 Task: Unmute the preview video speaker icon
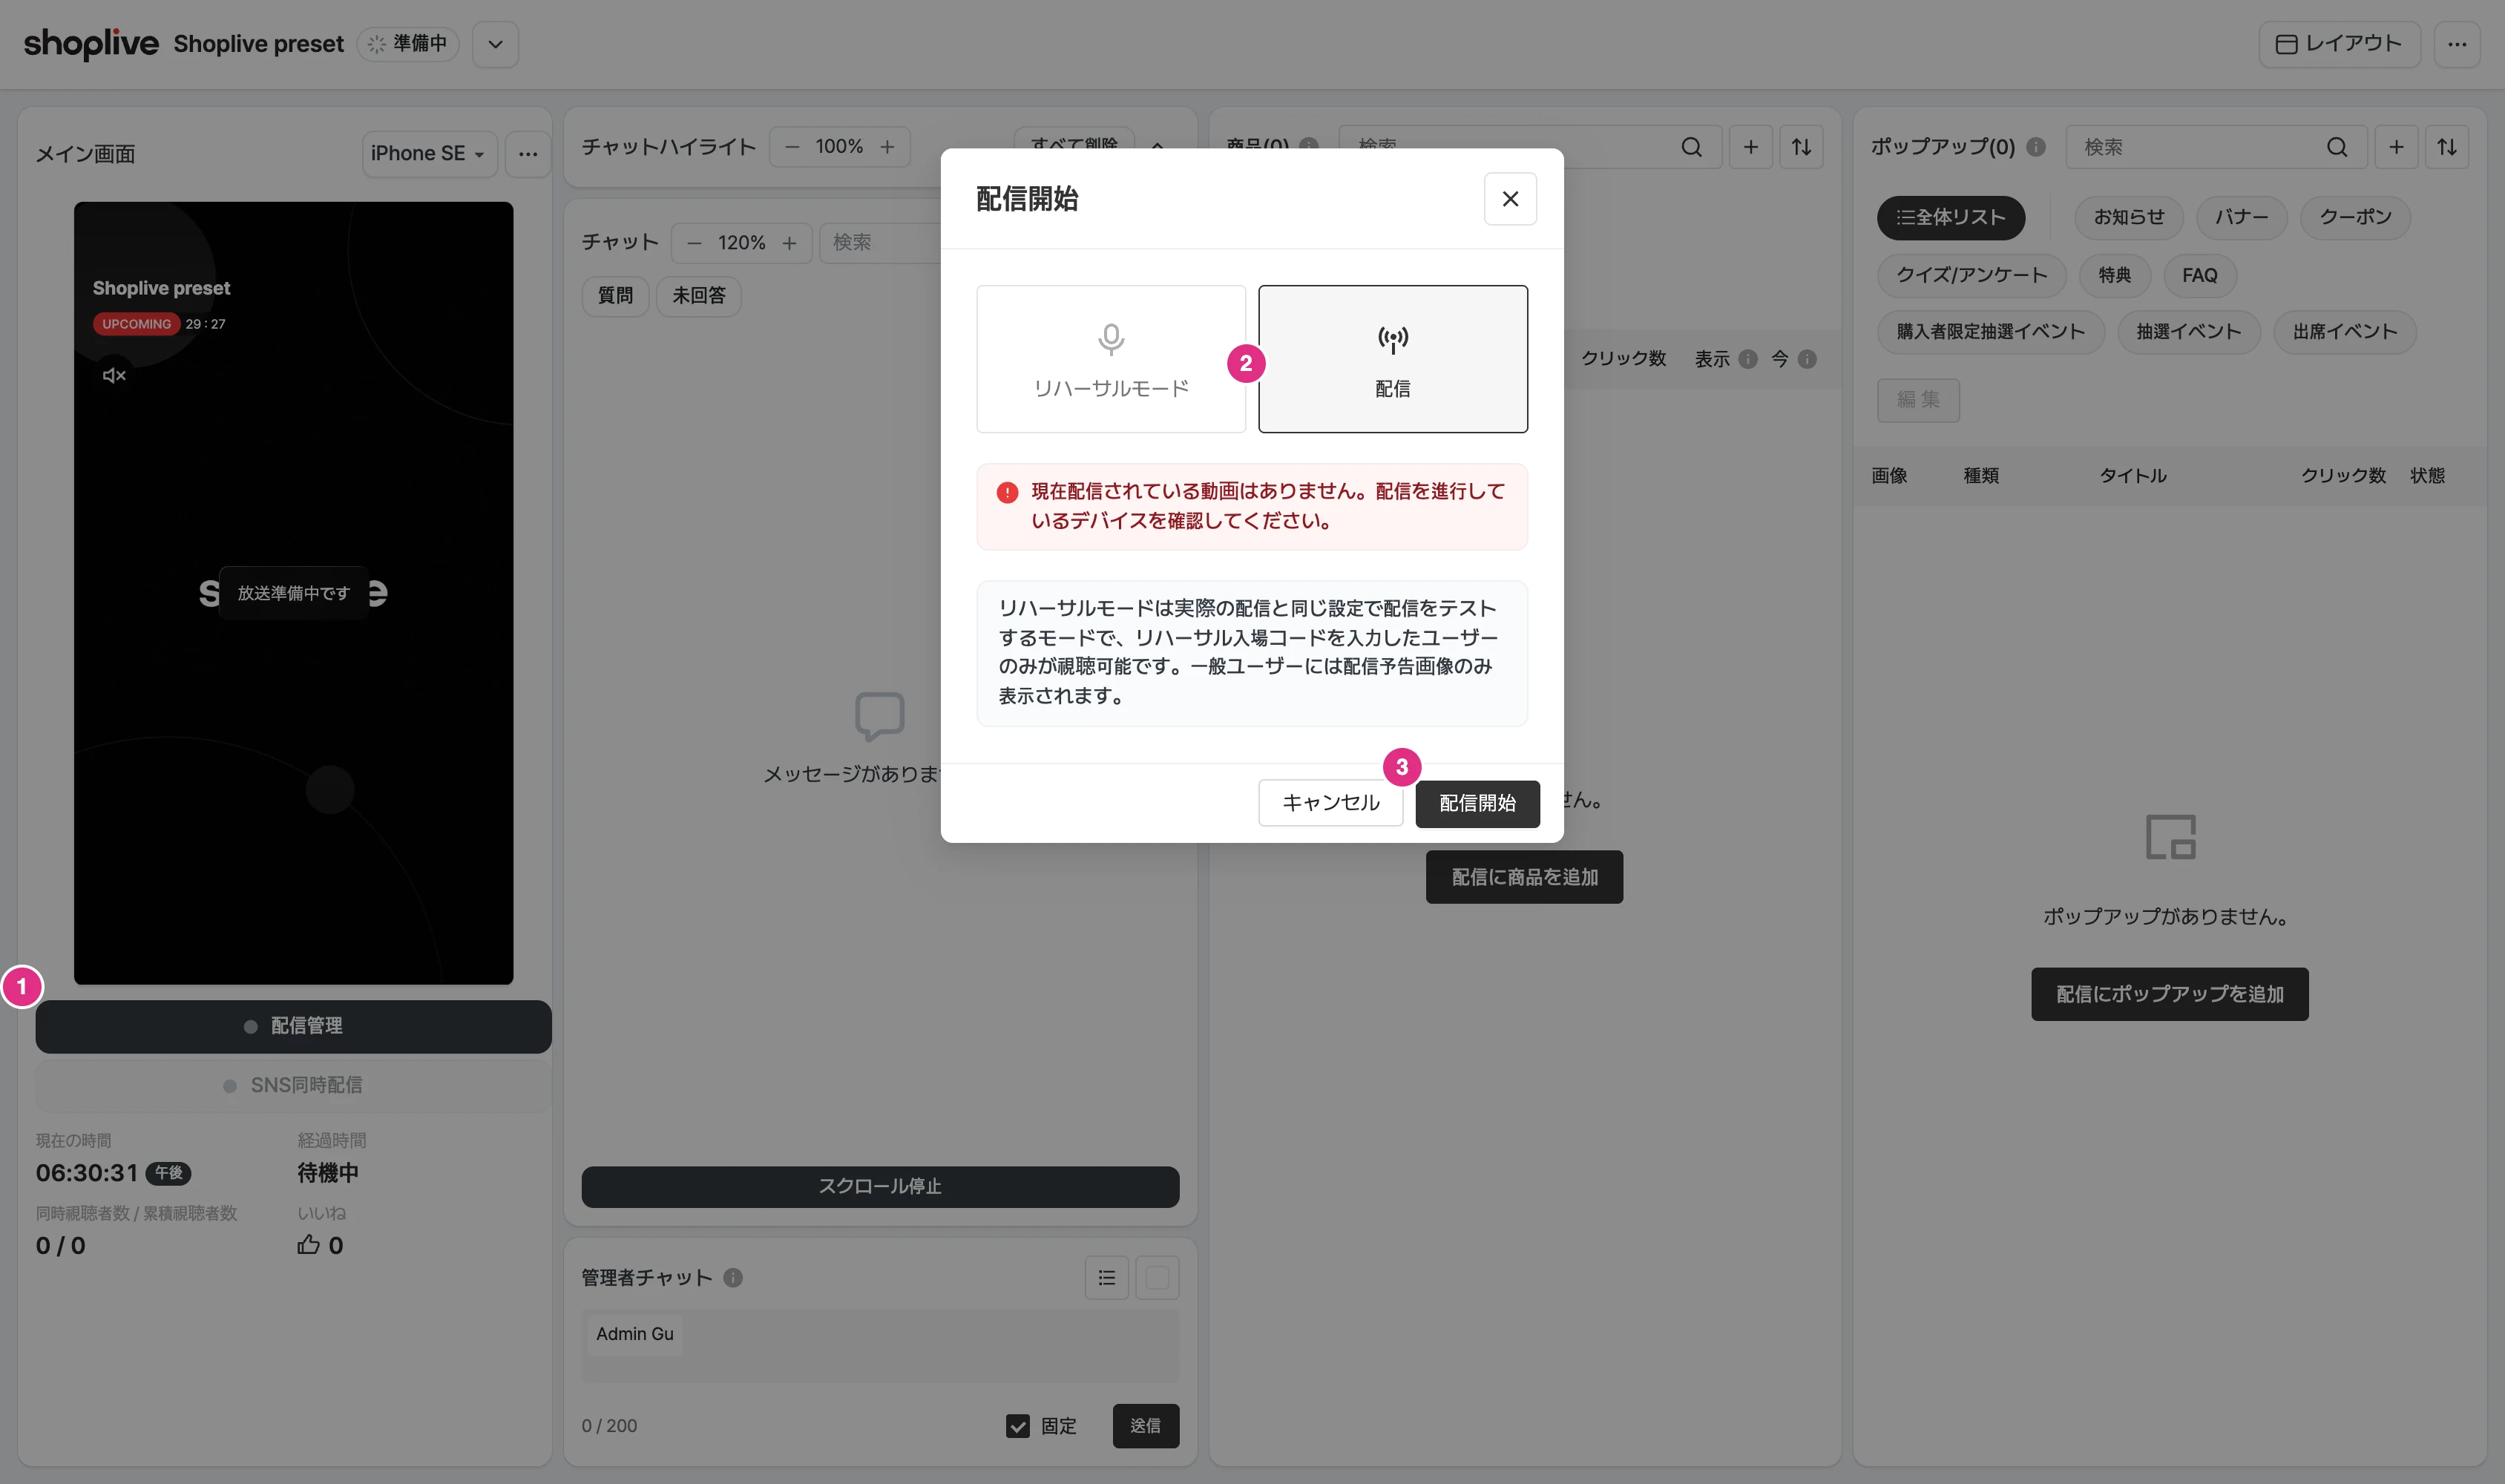[x=114, y=376]
